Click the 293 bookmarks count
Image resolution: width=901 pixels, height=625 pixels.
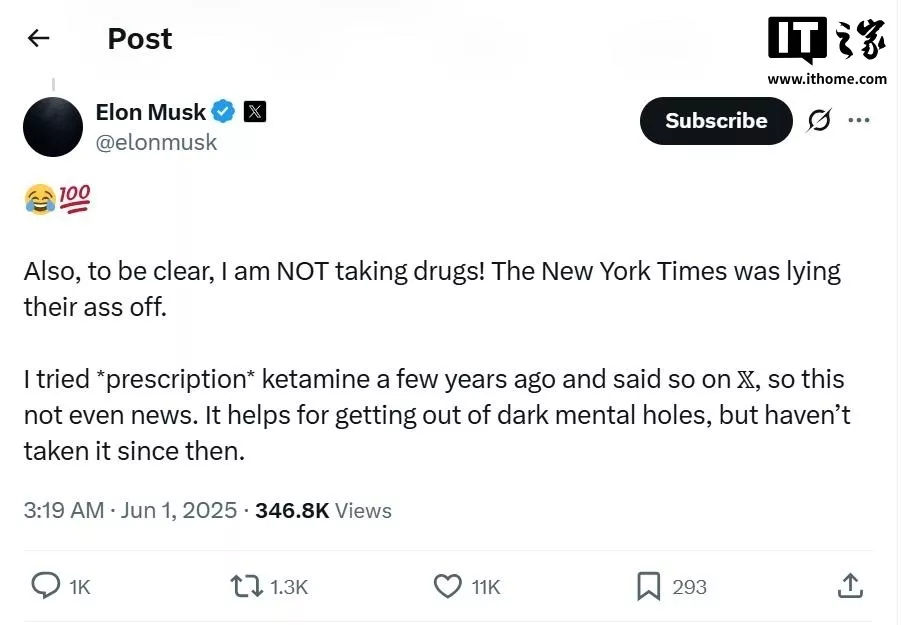(x=690, y=587)
